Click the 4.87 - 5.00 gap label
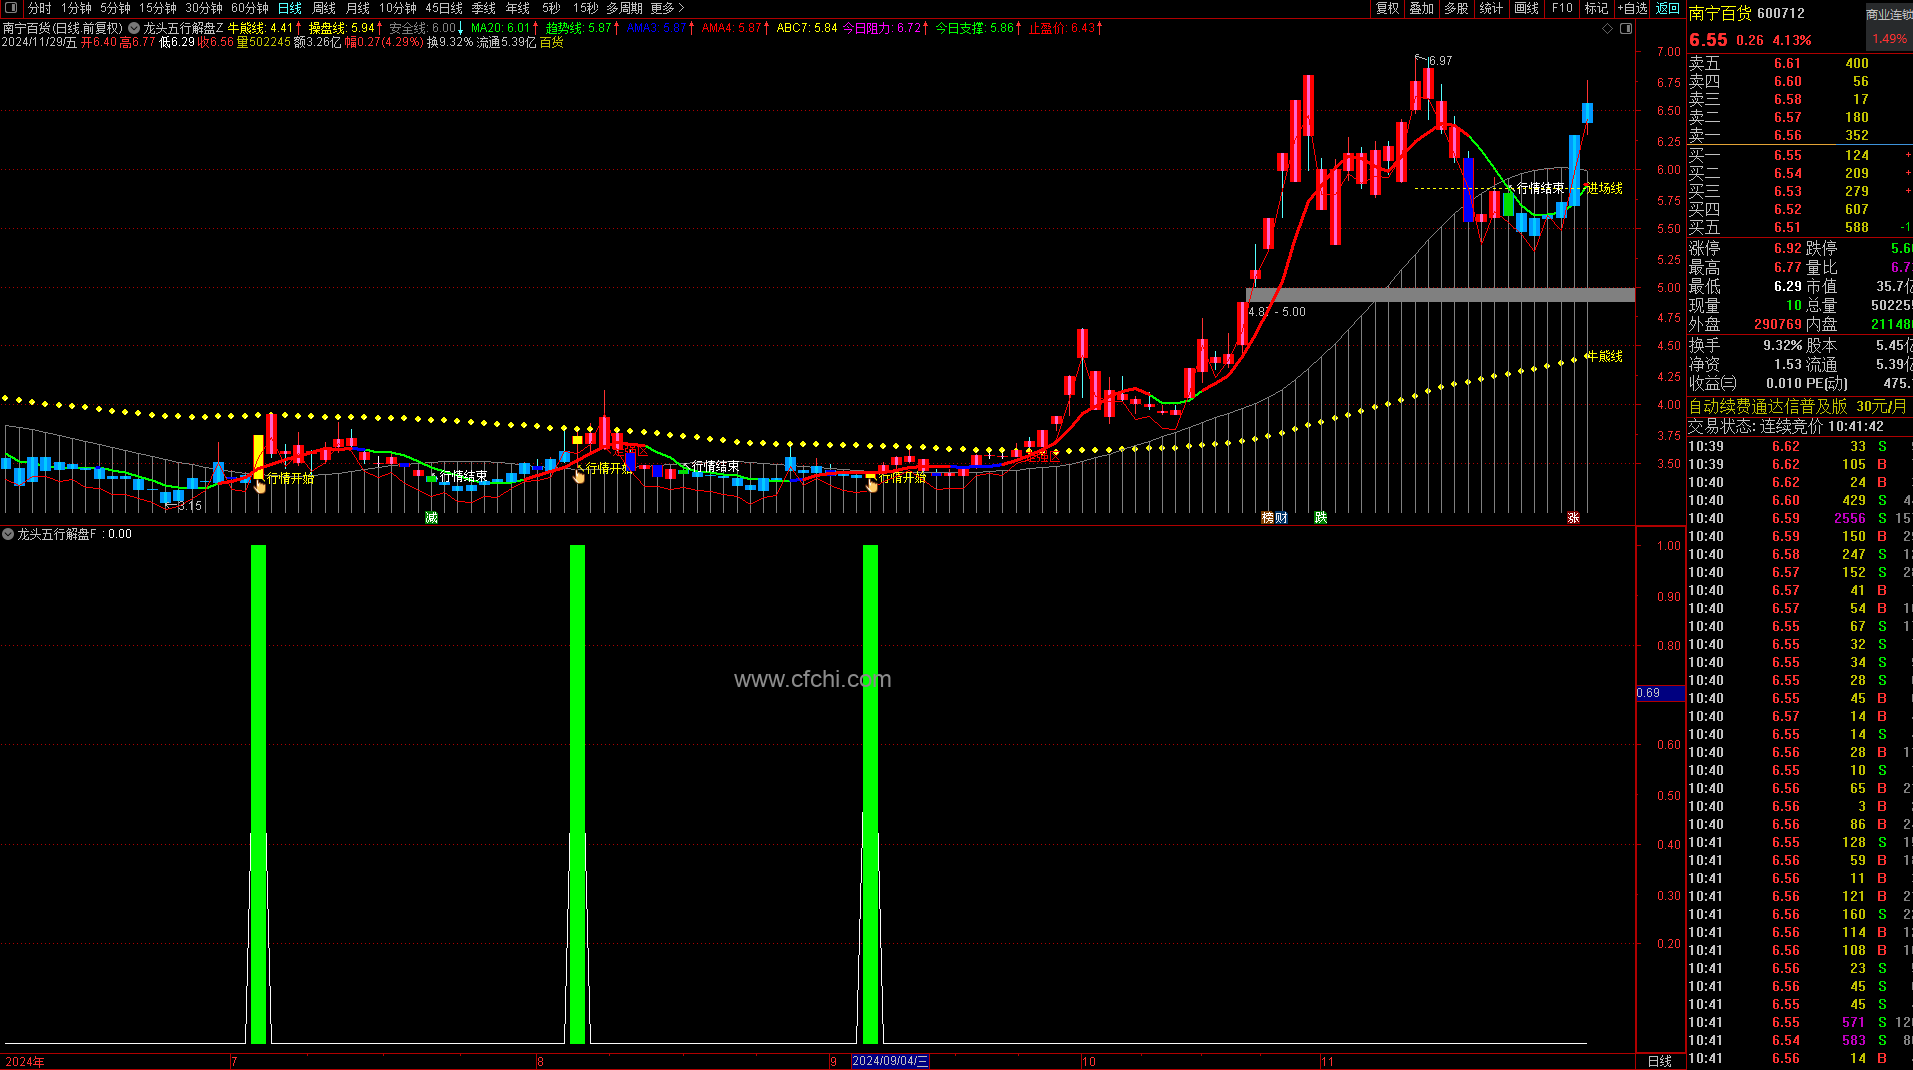This screenshot has height=1070, width=1913. 1277,312
